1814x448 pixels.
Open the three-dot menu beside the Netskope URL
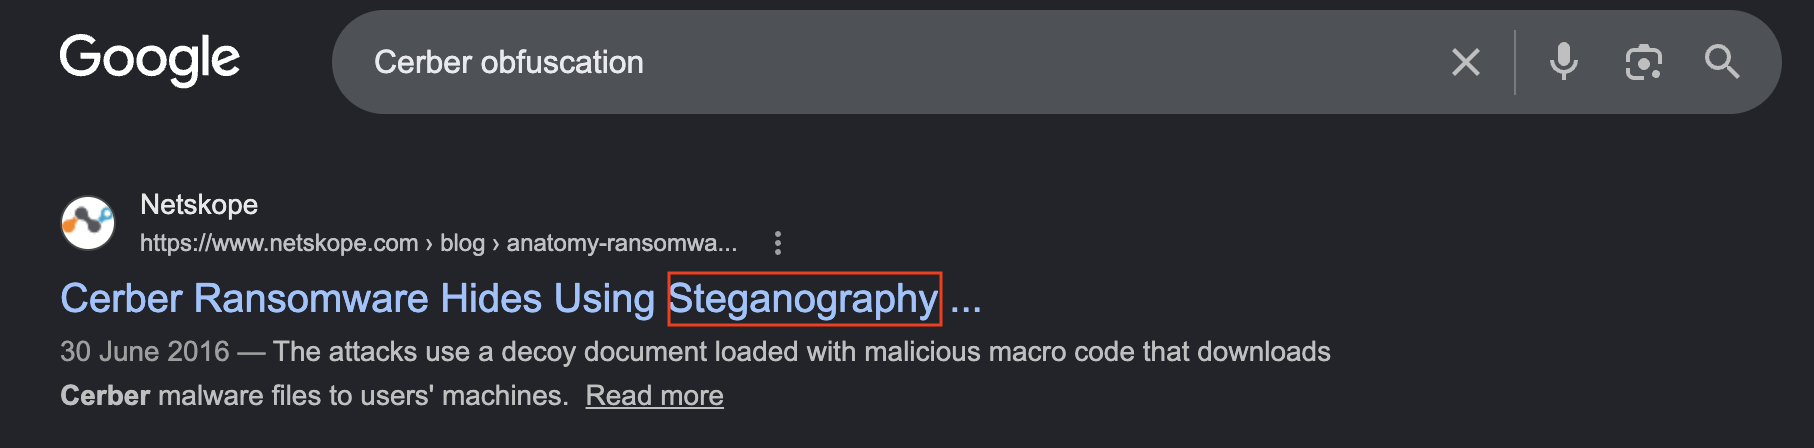click(778, 243)
